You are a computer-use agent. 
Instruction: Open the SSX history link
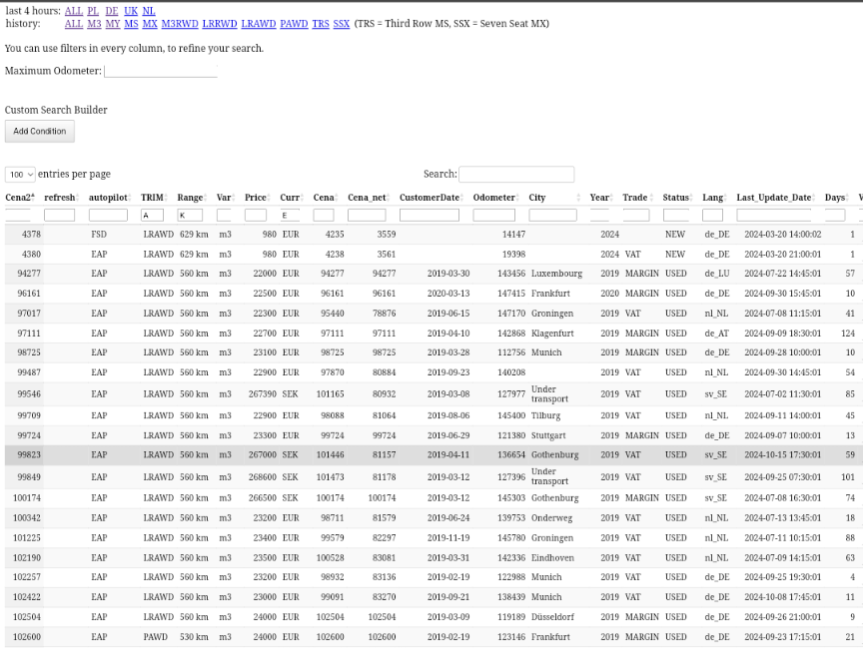(x=341, y=24)
